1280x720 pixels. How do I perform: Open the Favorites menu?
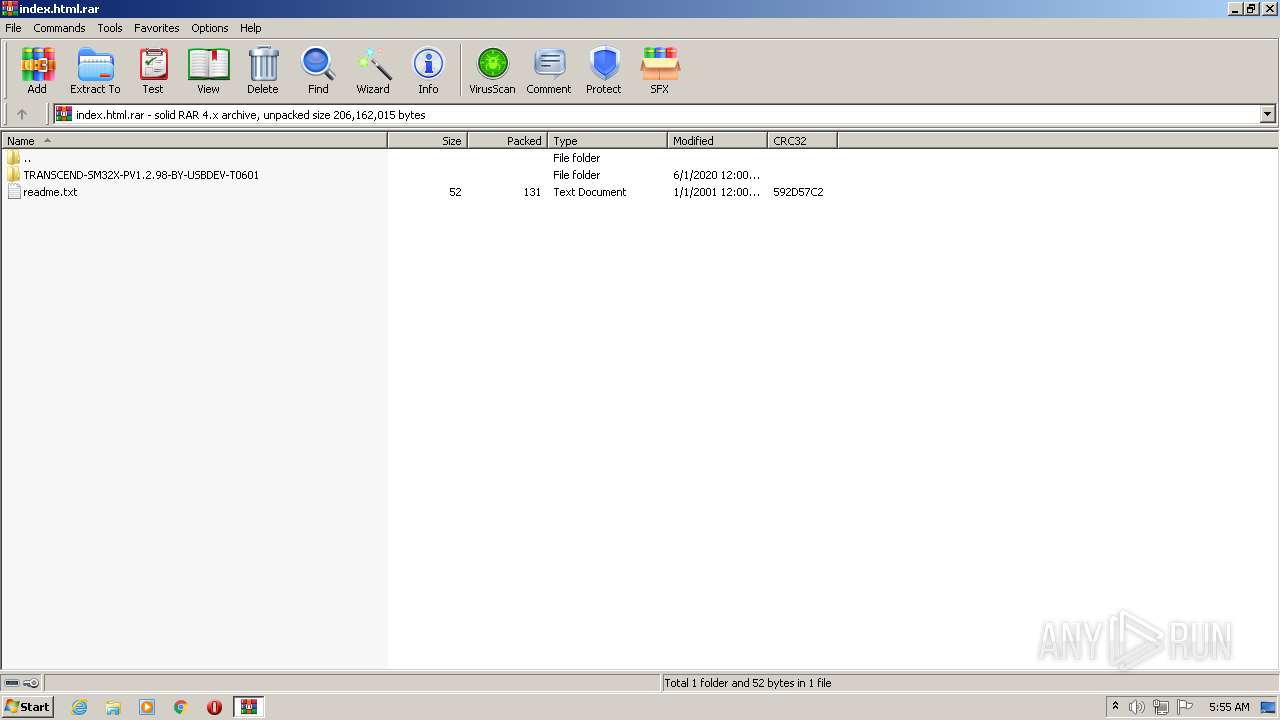[x=157, y=28]
